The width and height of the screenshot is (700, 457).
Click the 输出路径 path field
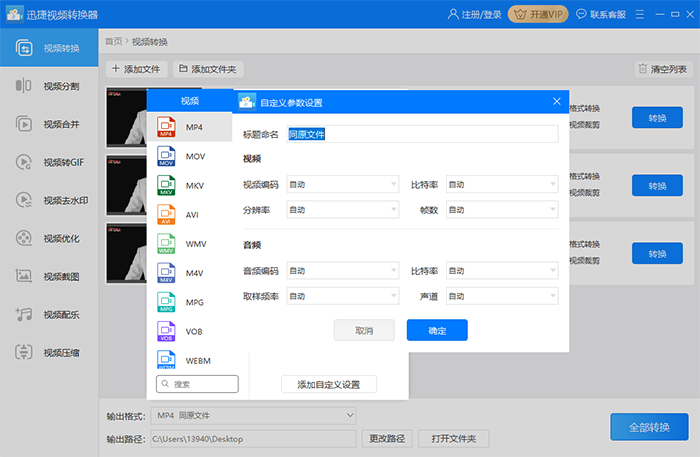[x=253, y=439]
